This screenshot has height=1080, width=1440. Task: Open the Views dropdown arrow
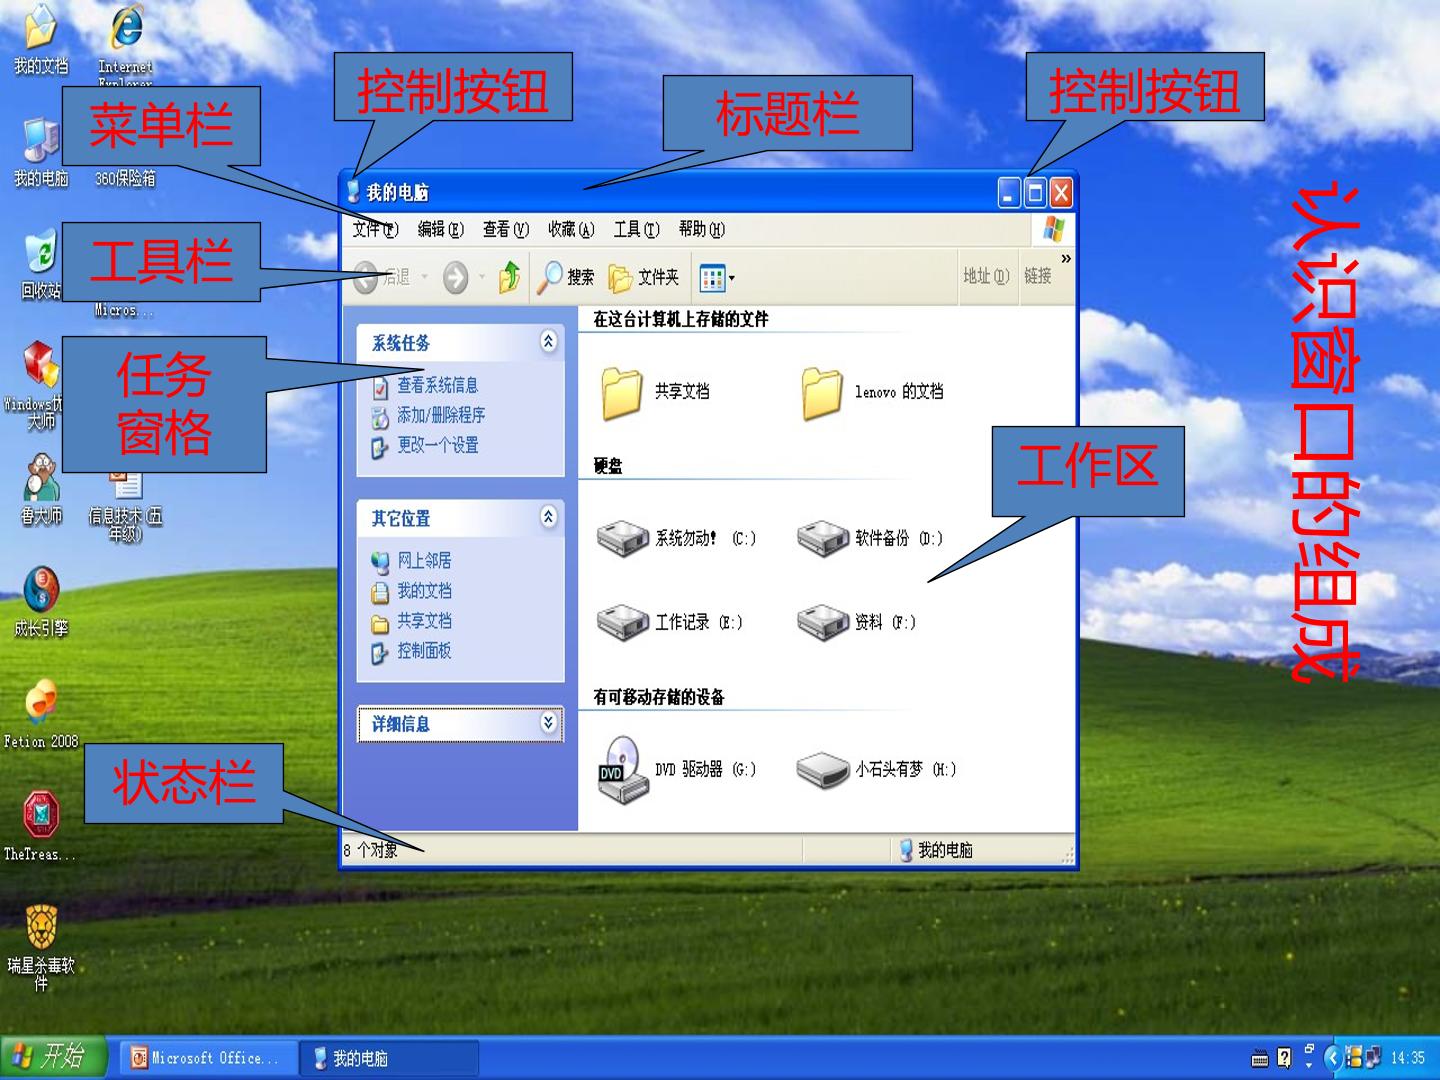[731, 279]
